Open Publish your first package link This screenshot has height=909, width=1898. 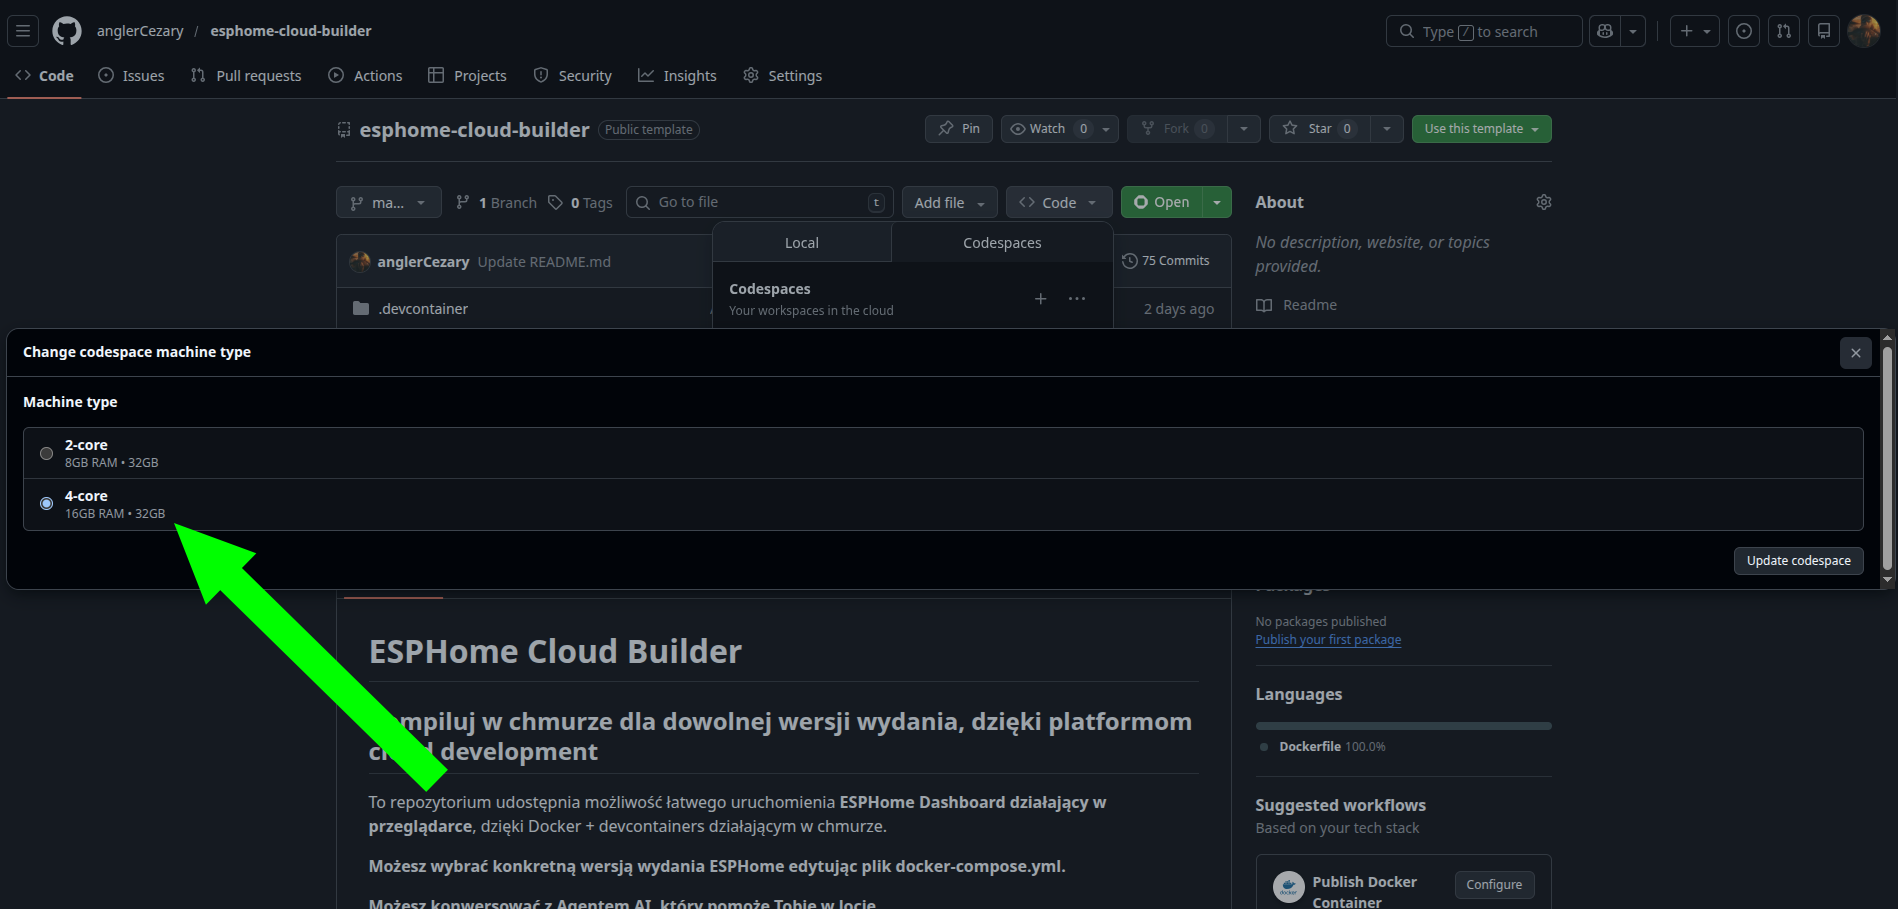click(1328, 640)
